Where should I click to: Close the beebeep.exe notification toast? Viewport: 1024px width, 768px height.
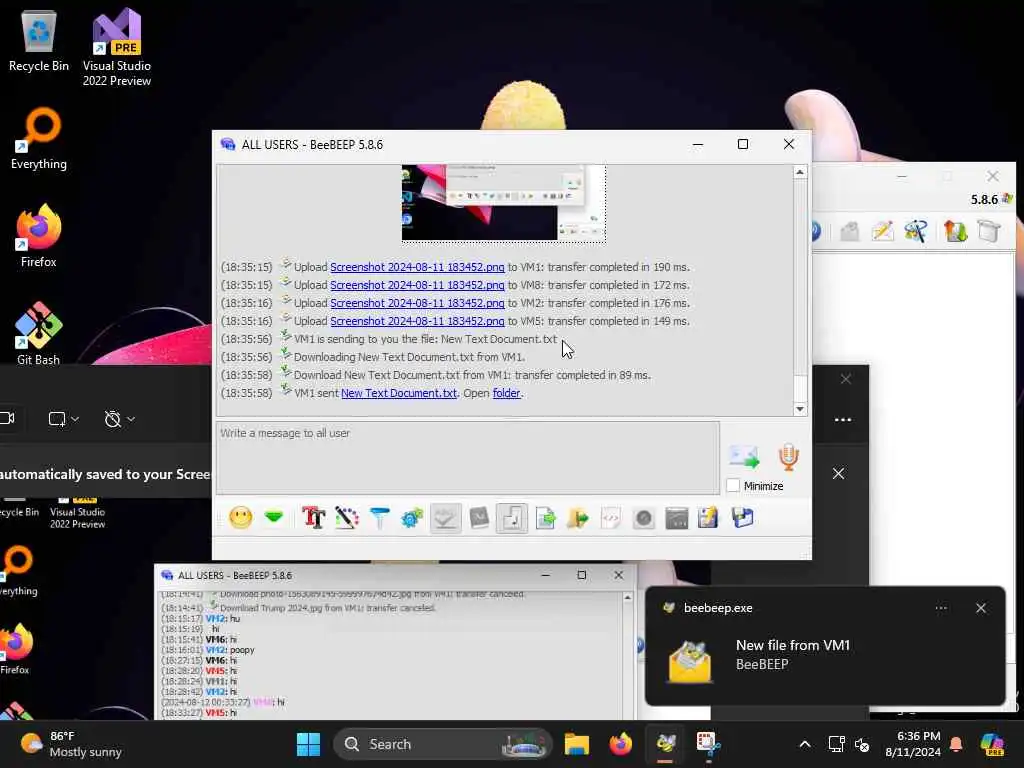point(981,608)
